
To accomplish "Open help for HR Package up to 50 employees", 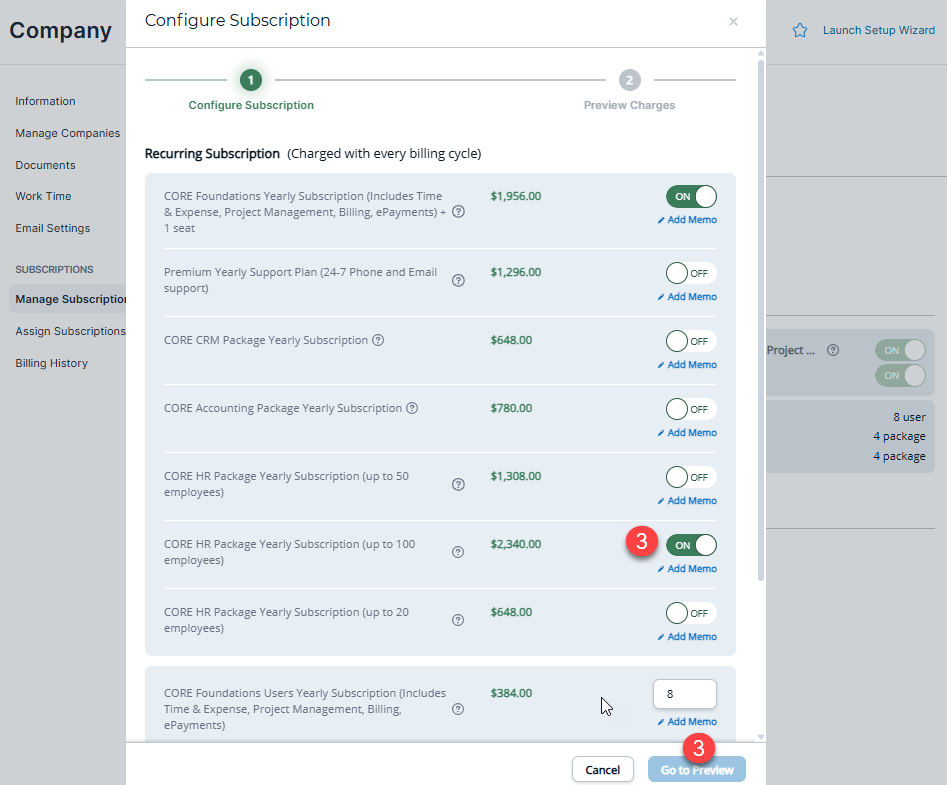I will pos(458,484).
